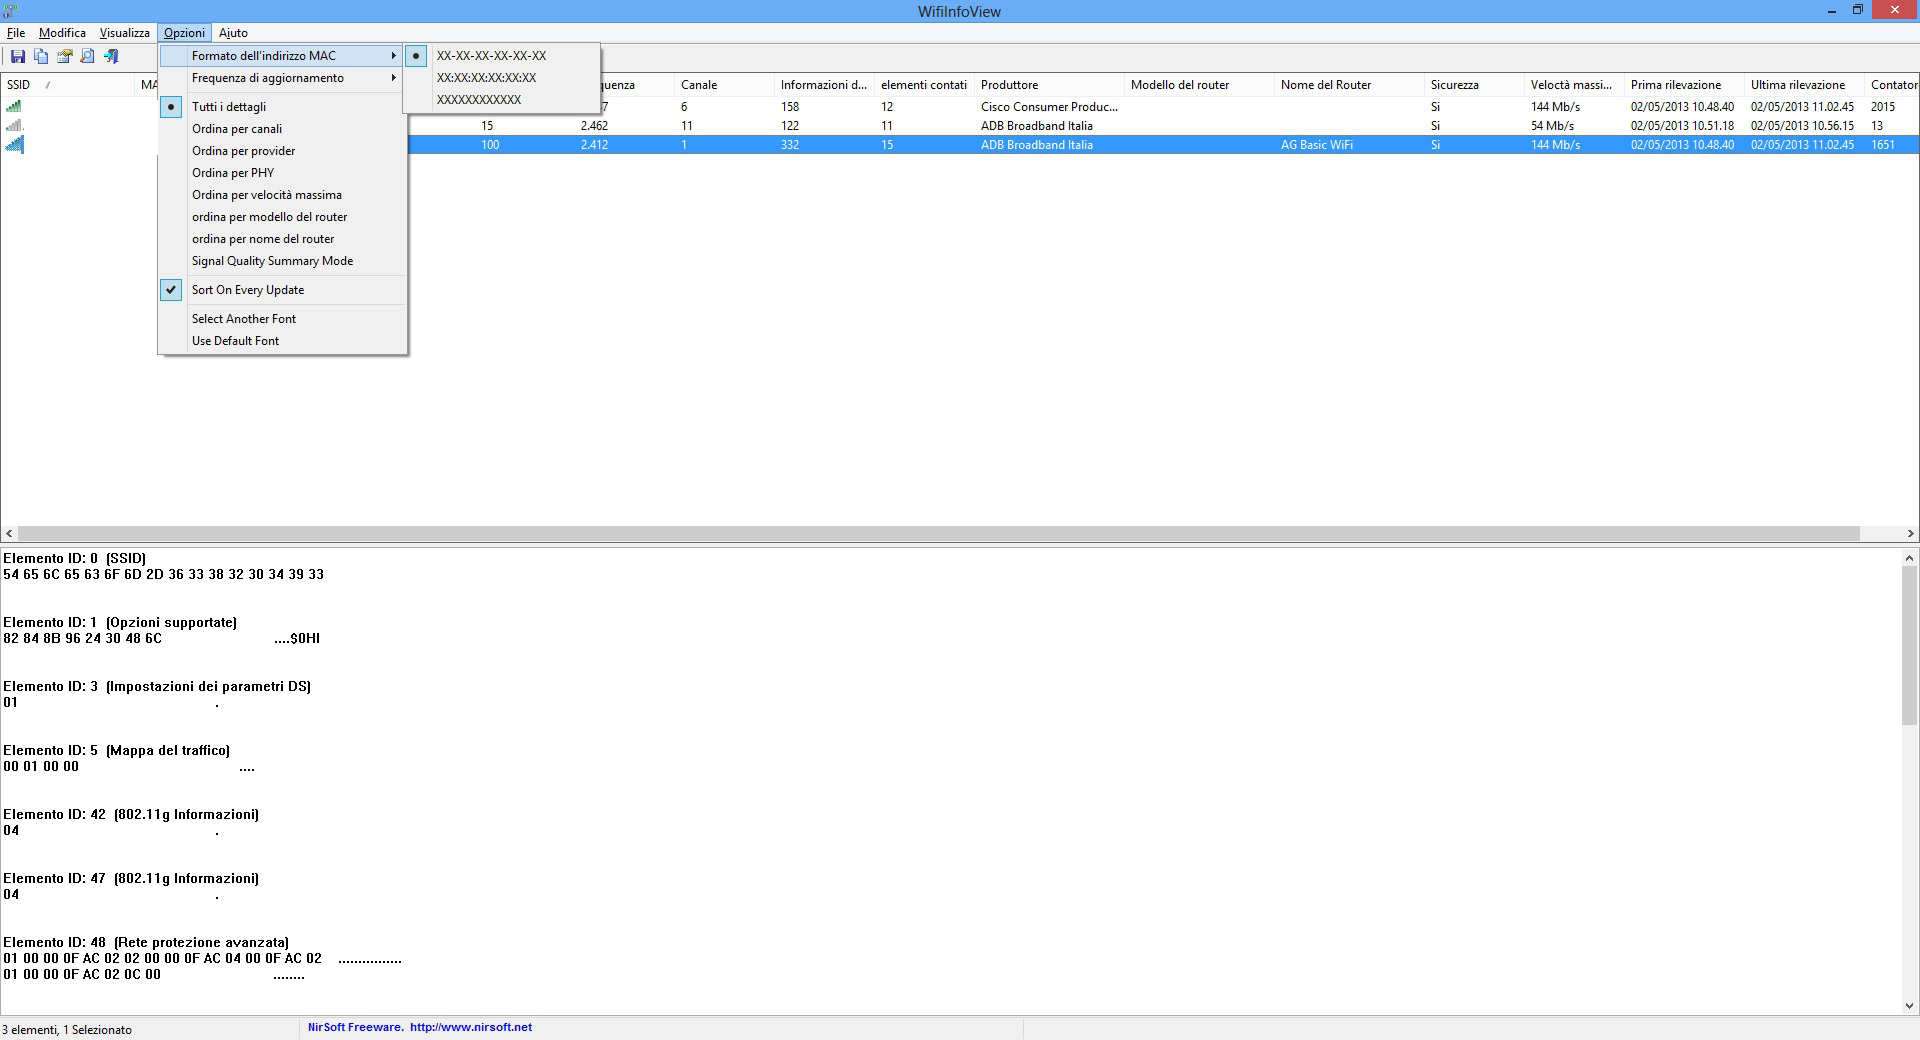Sort by the elementi contati column header

tap(924, 85)
